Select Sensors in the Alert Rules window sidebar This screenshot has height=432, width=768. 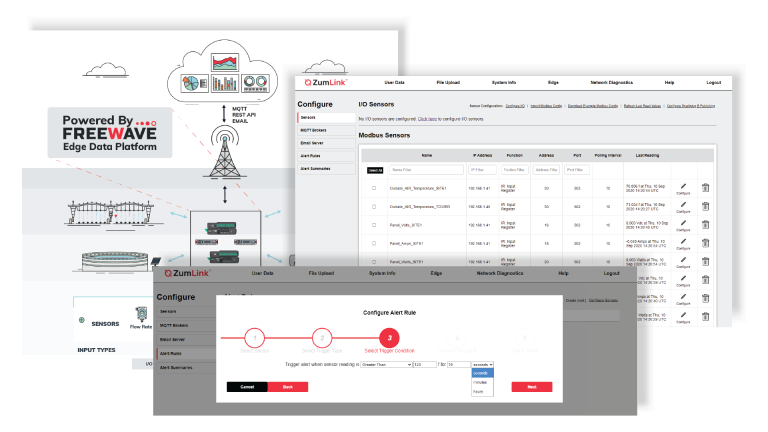187,312
